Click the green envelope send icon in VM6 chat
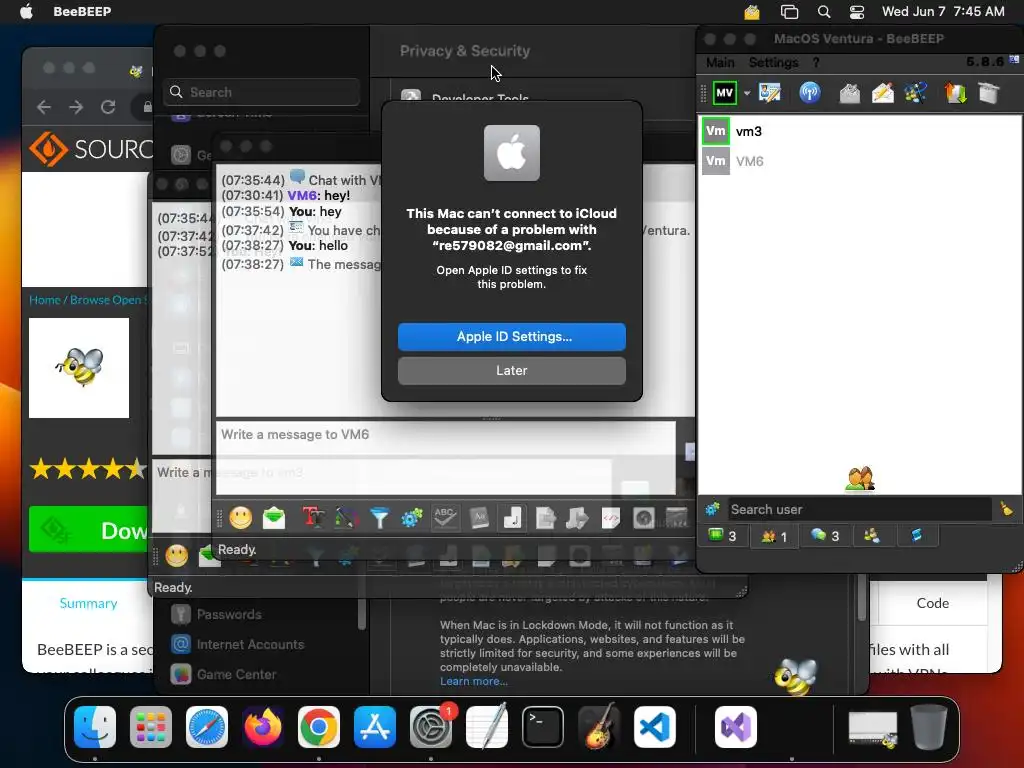 (274, 518)
